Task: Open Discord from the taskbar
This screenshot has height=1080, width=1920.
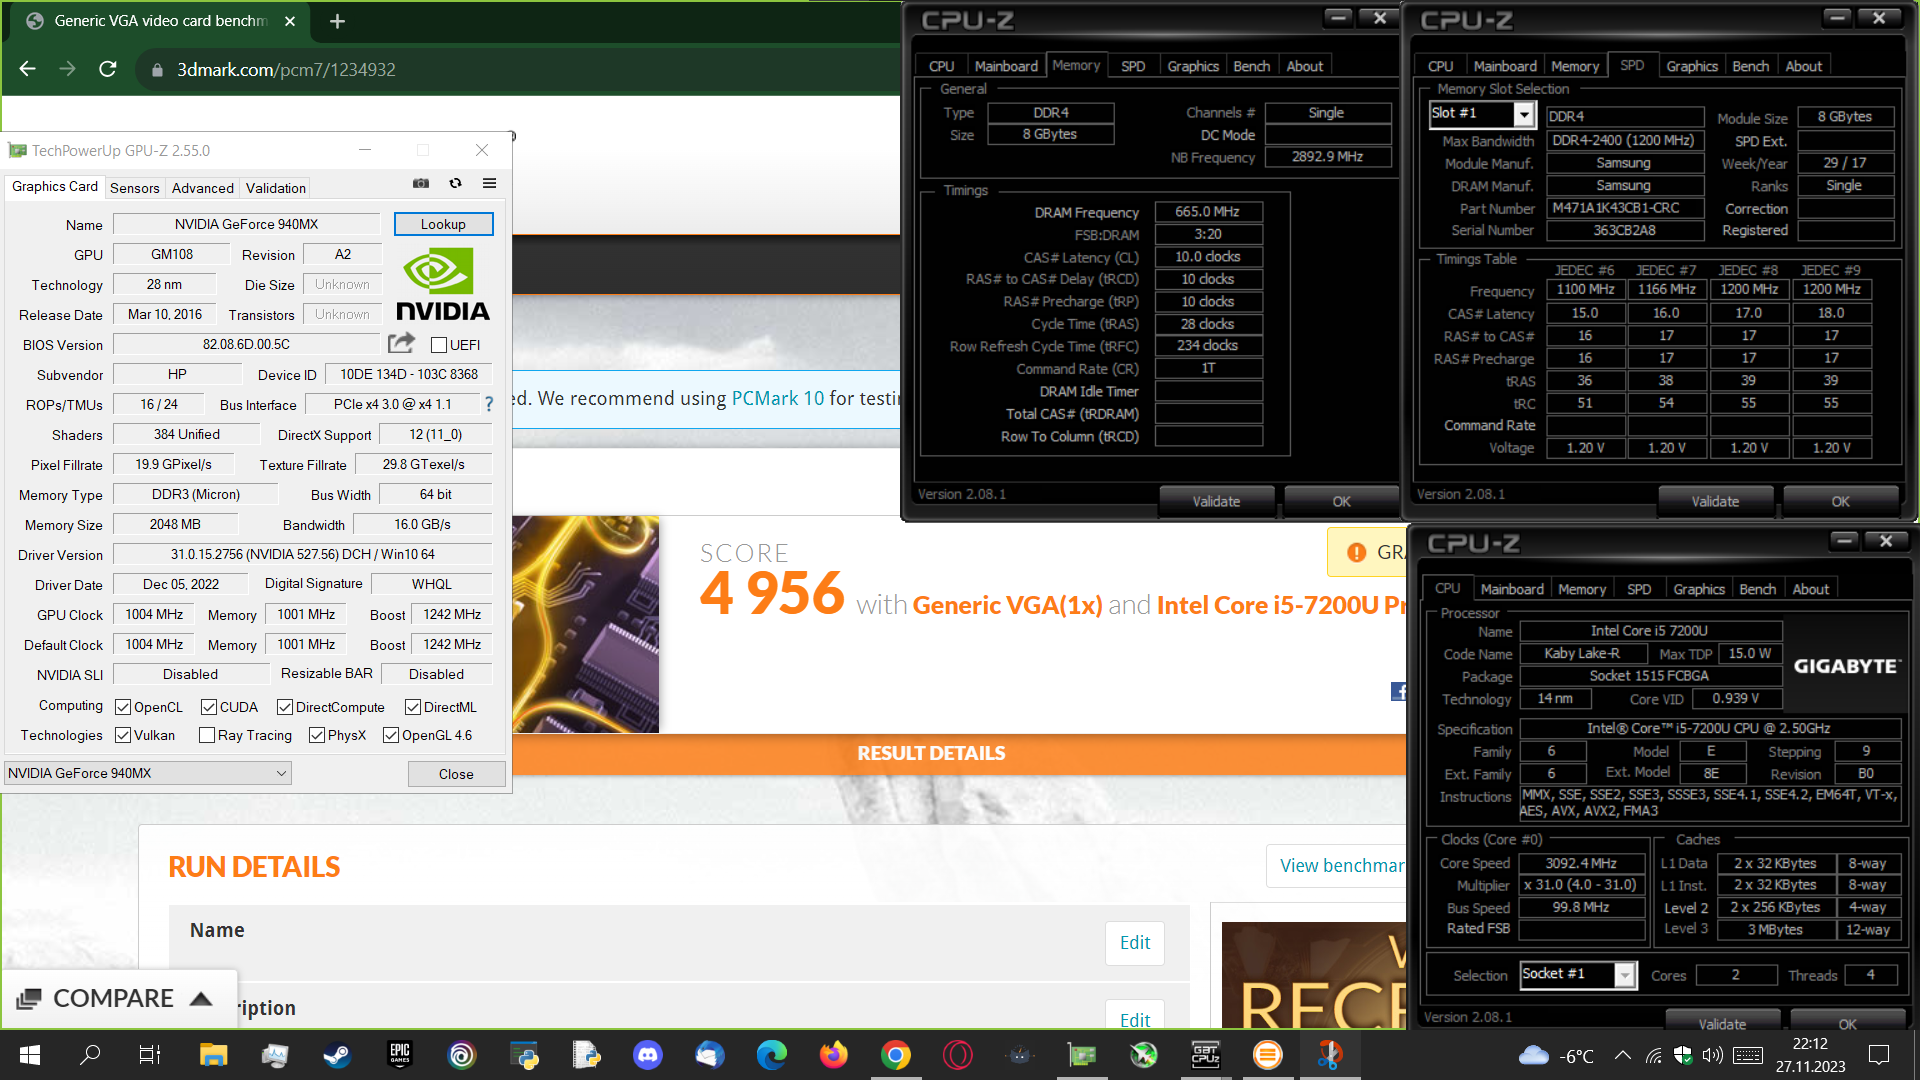Action: point(647,1055)
